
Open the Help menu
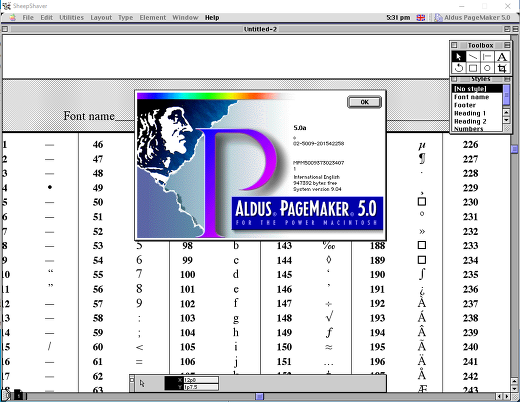212,18
